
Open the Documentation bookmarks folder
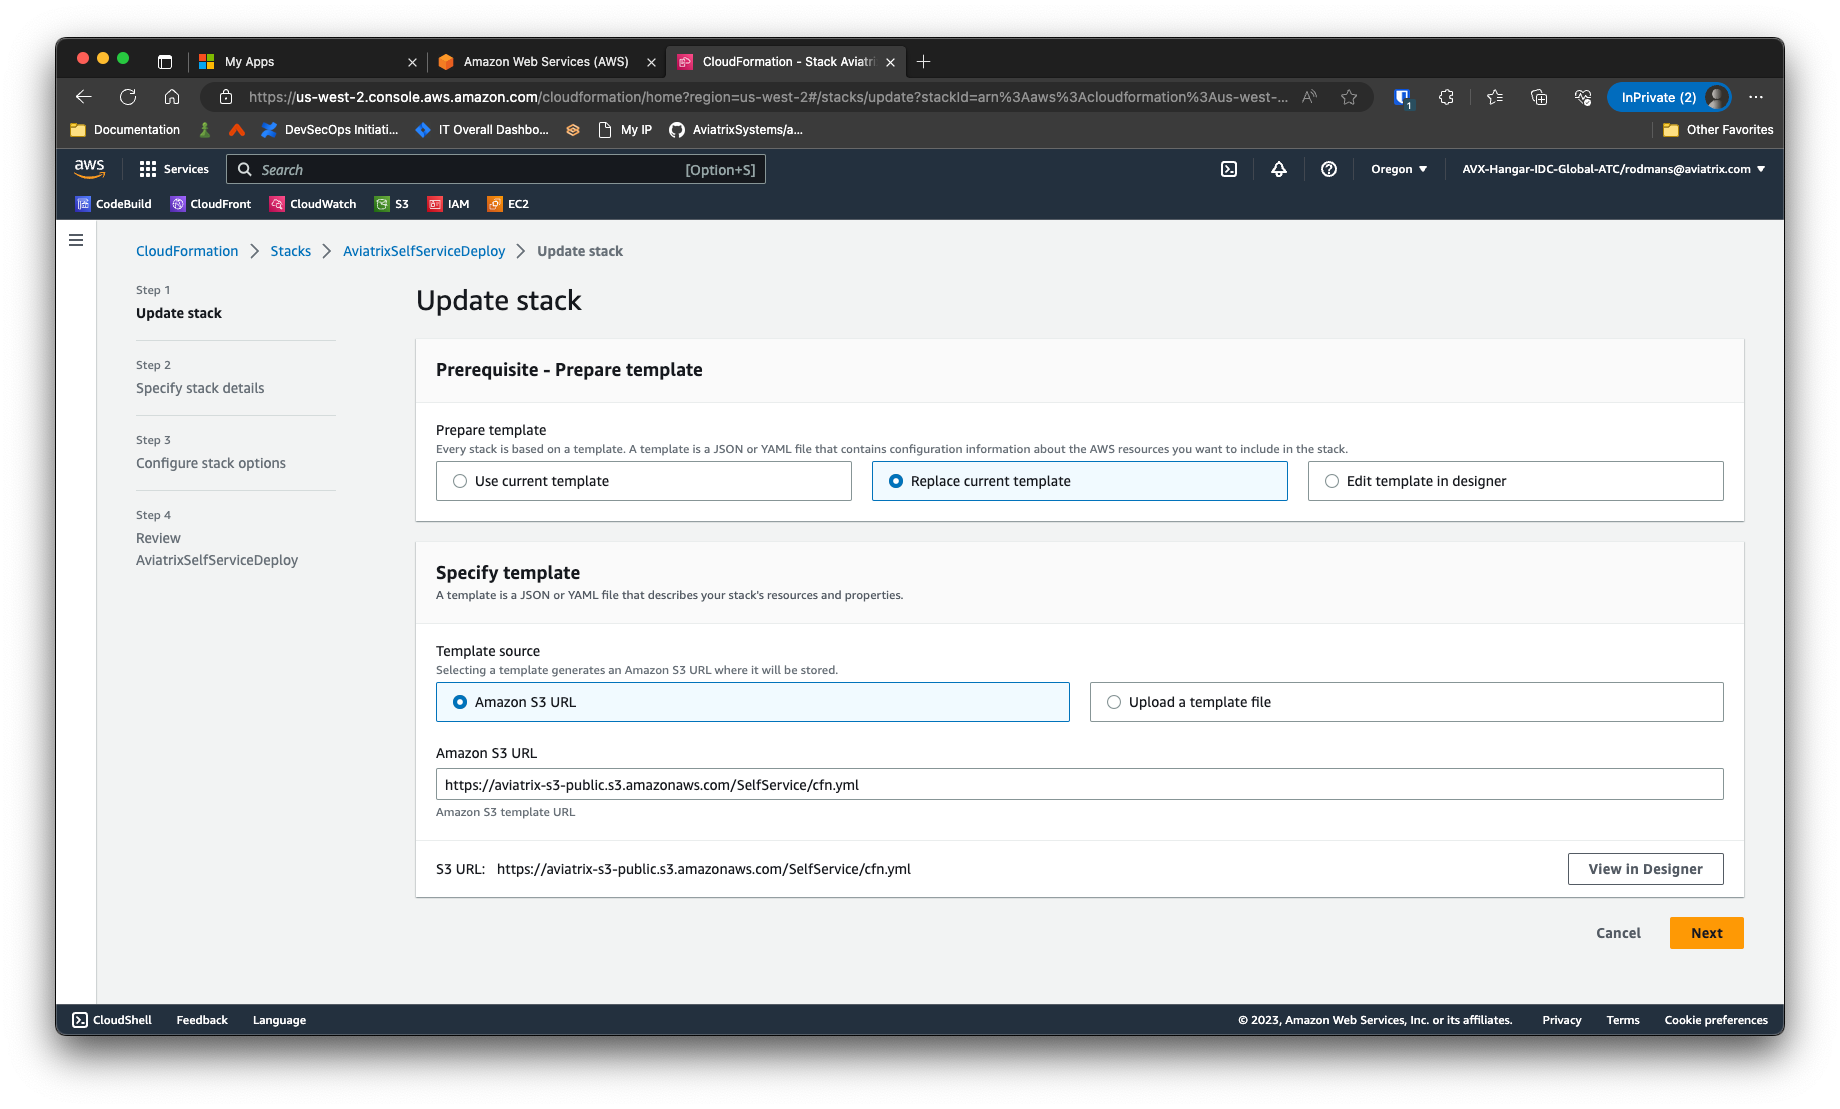[126, 130]
